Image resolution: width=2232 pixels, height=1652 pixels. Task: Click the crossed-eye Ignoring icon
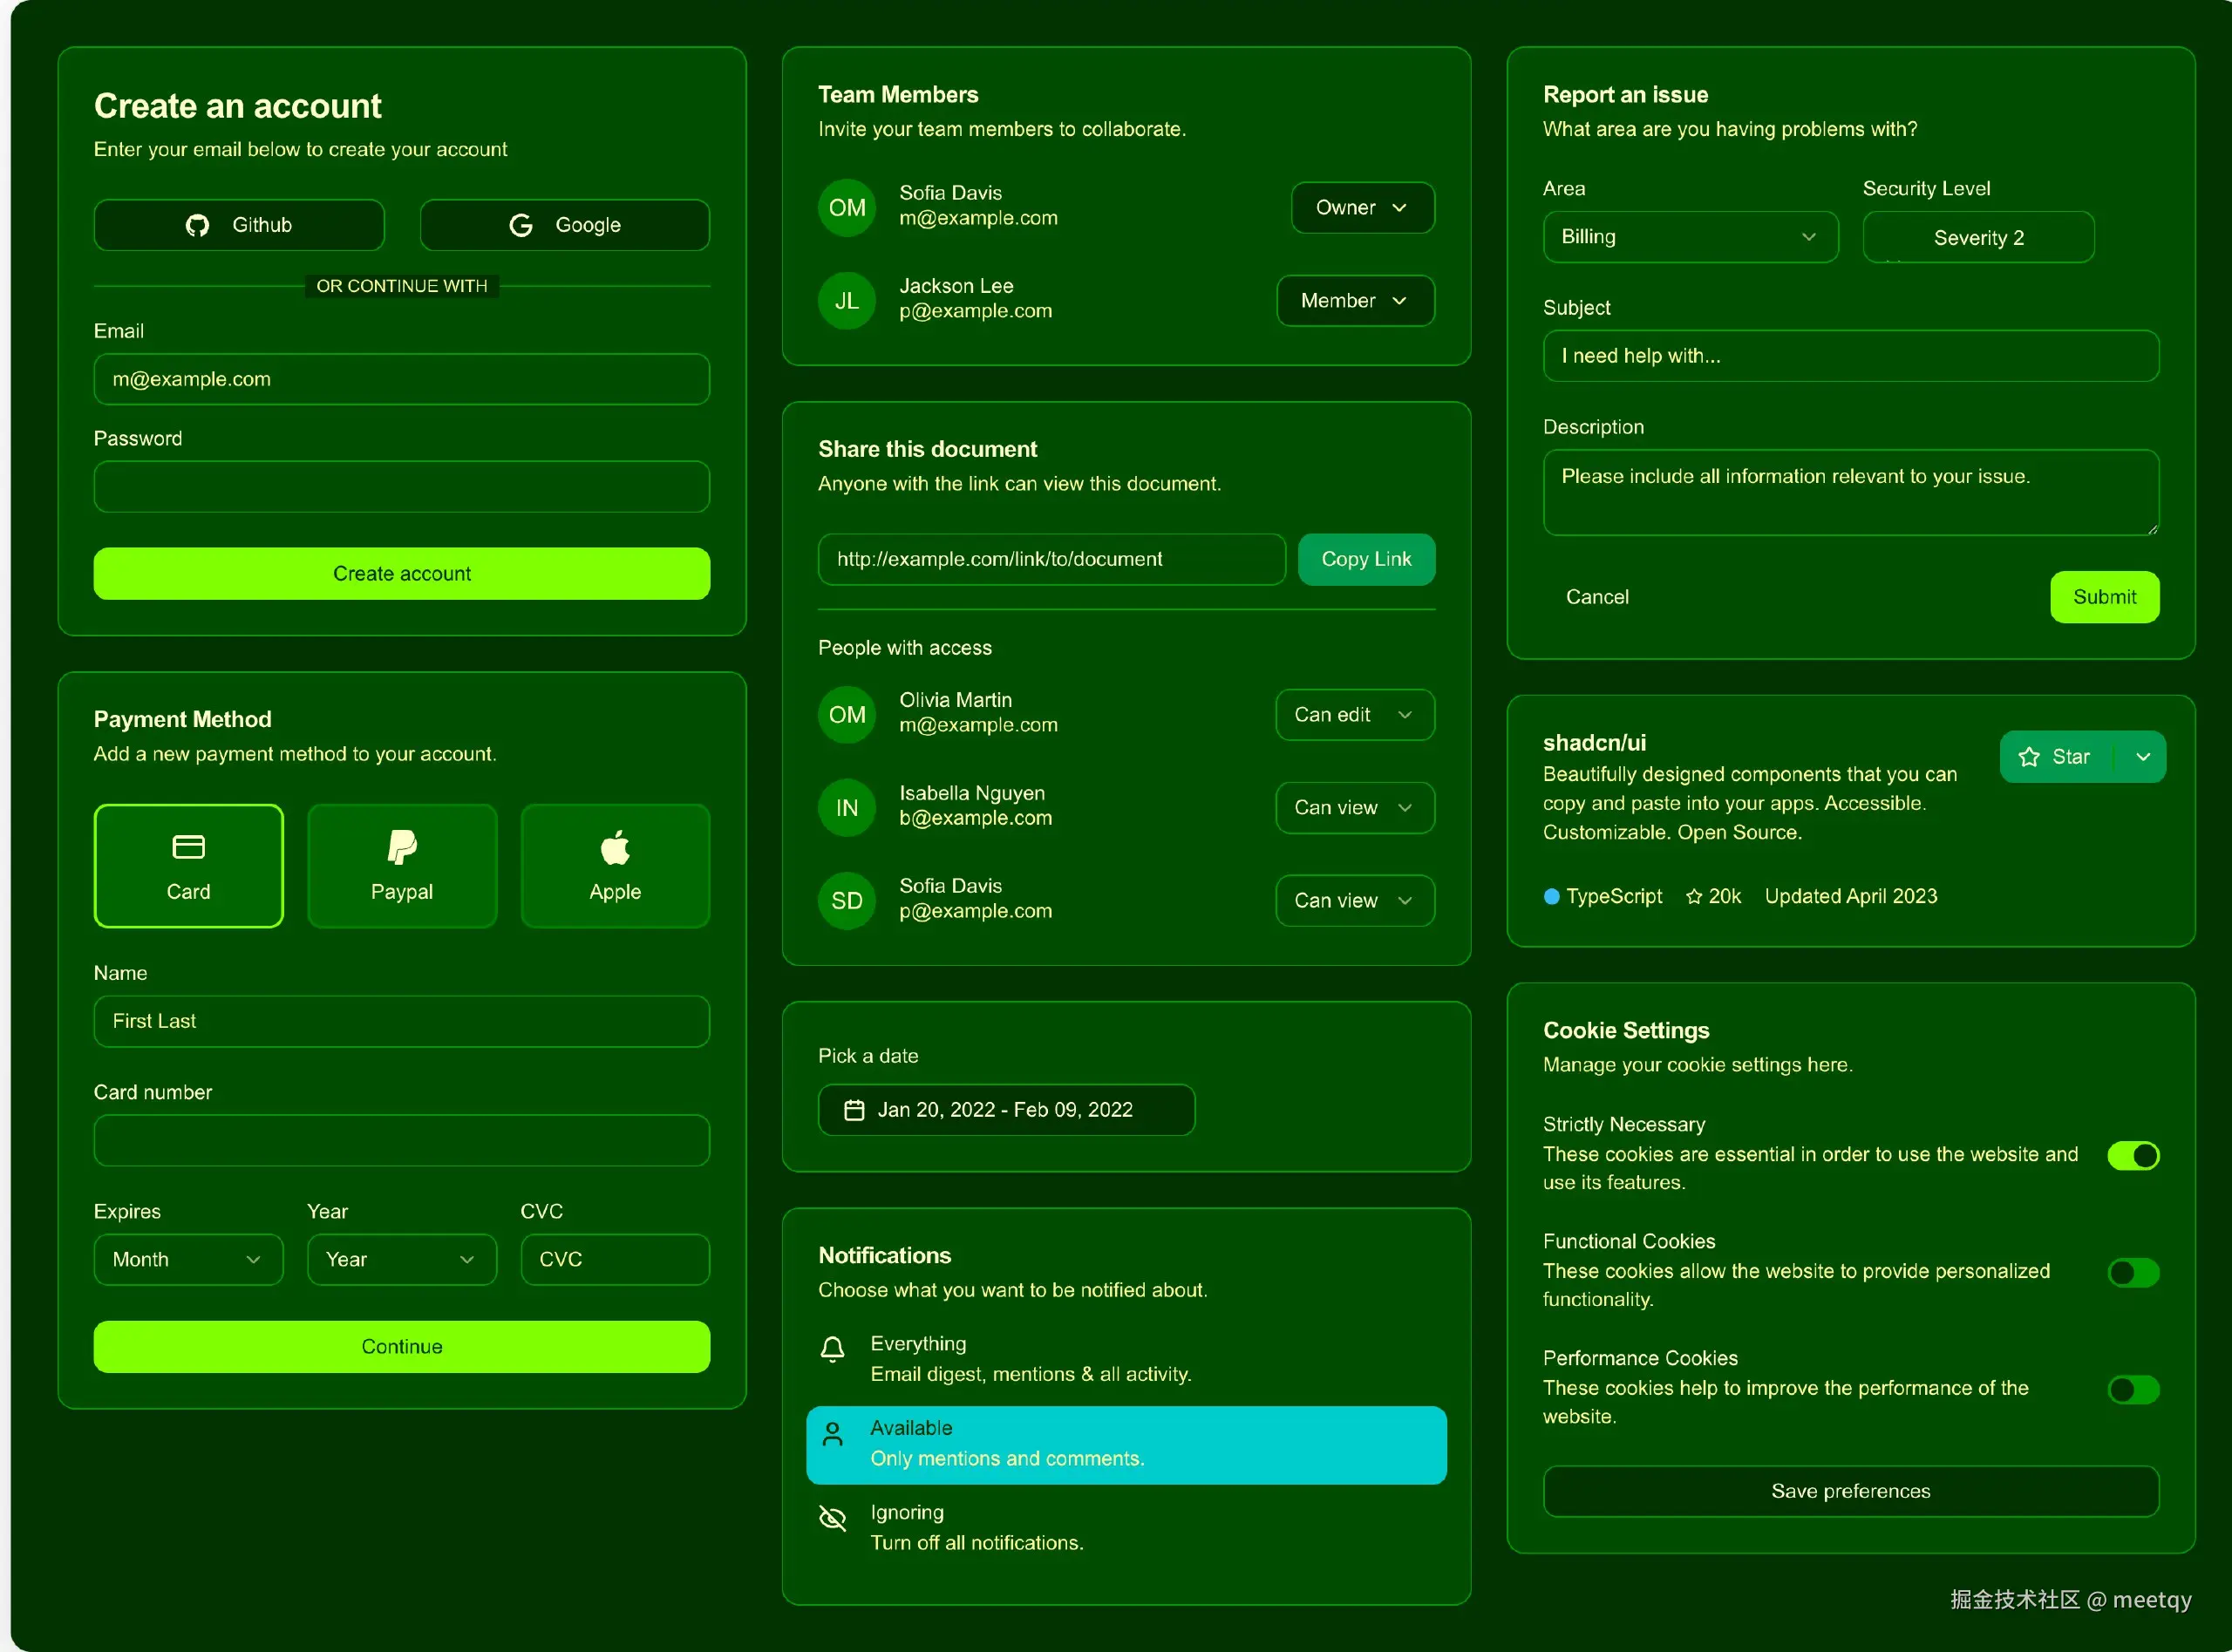tap(832, 1518)
